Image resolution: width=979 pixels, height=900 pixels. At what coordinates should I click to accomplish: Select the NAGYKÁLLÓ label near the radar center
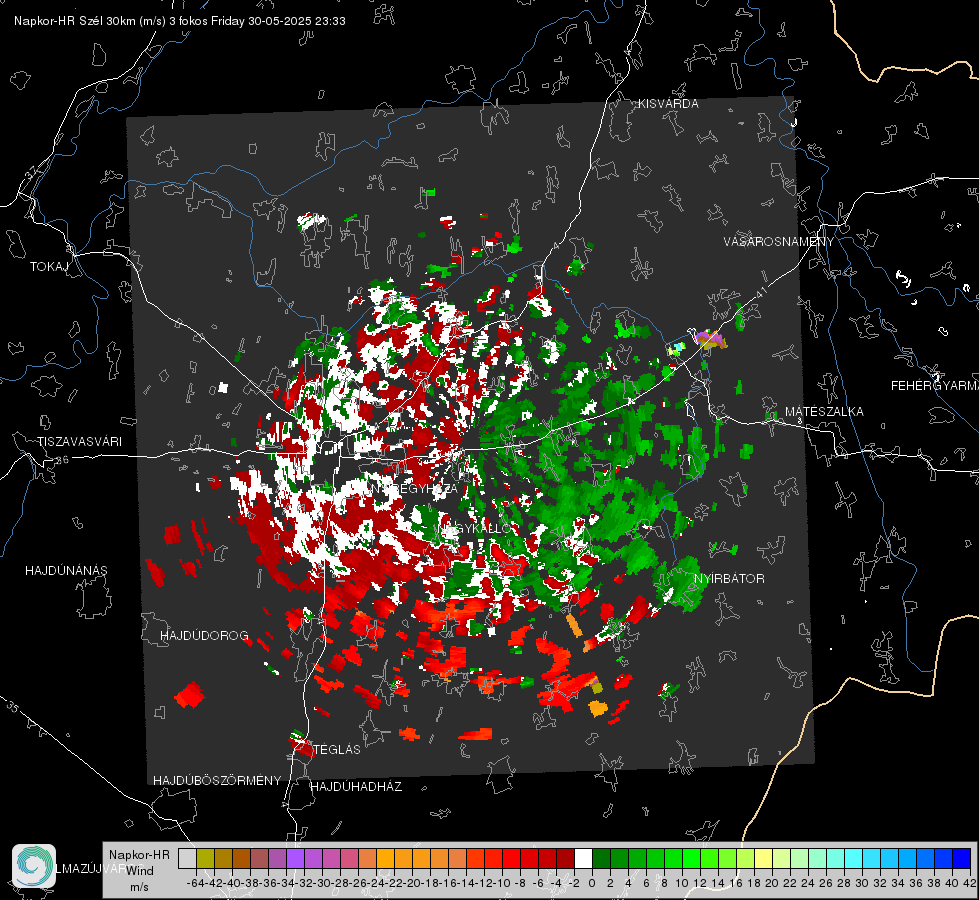tap(475, 528)
